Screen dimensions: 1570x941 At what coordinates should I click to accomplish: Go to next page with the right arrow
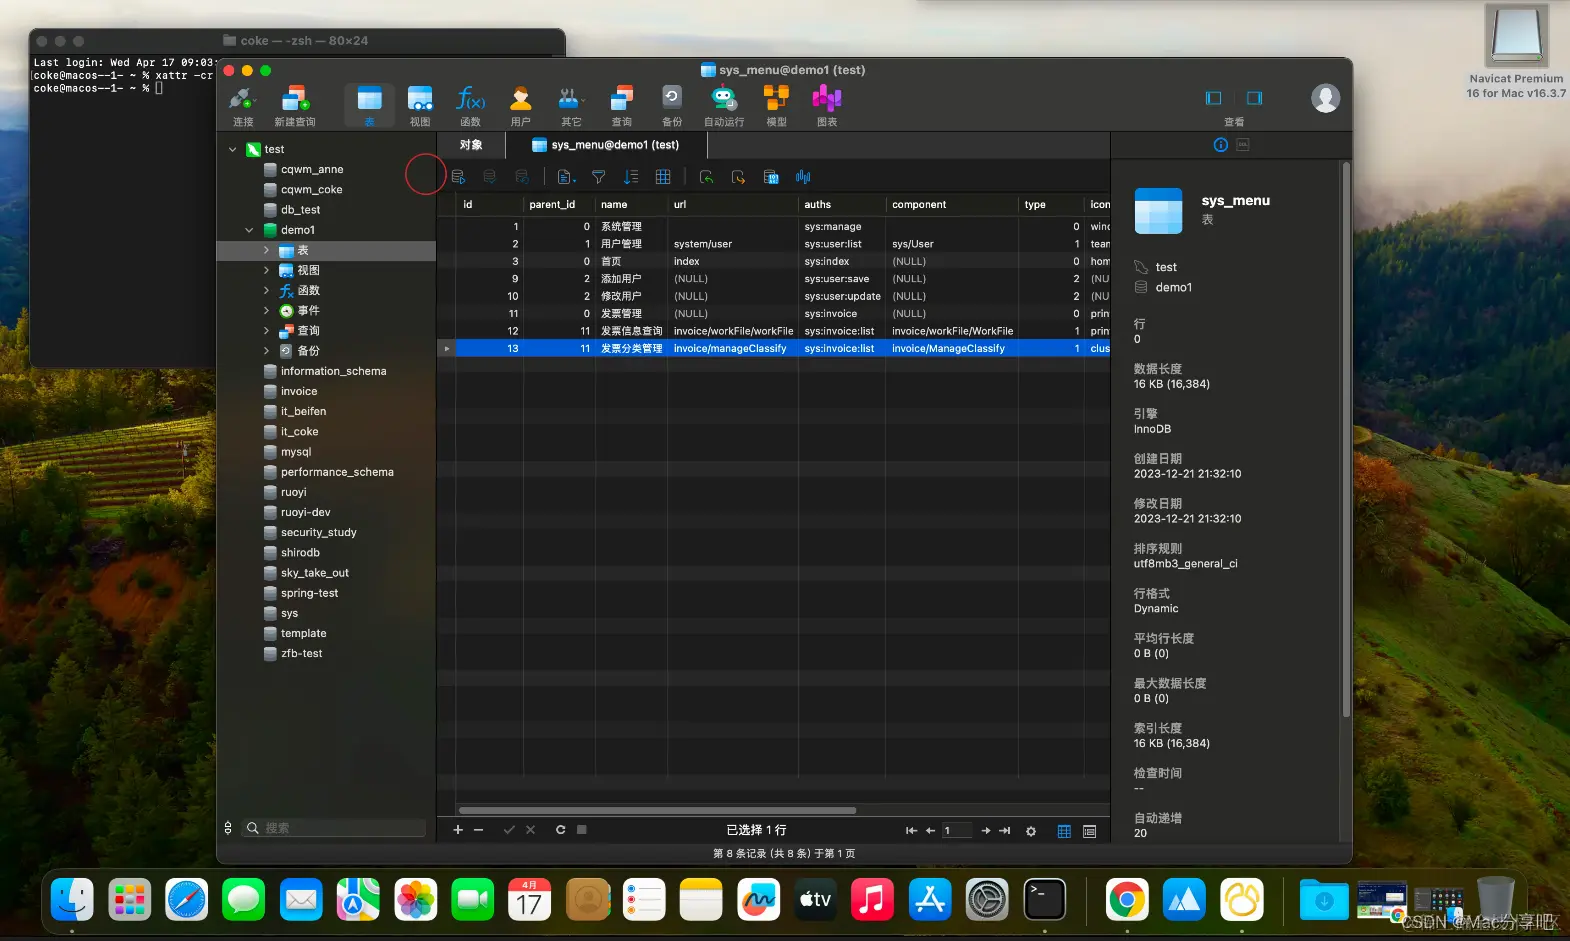[986, 830]
